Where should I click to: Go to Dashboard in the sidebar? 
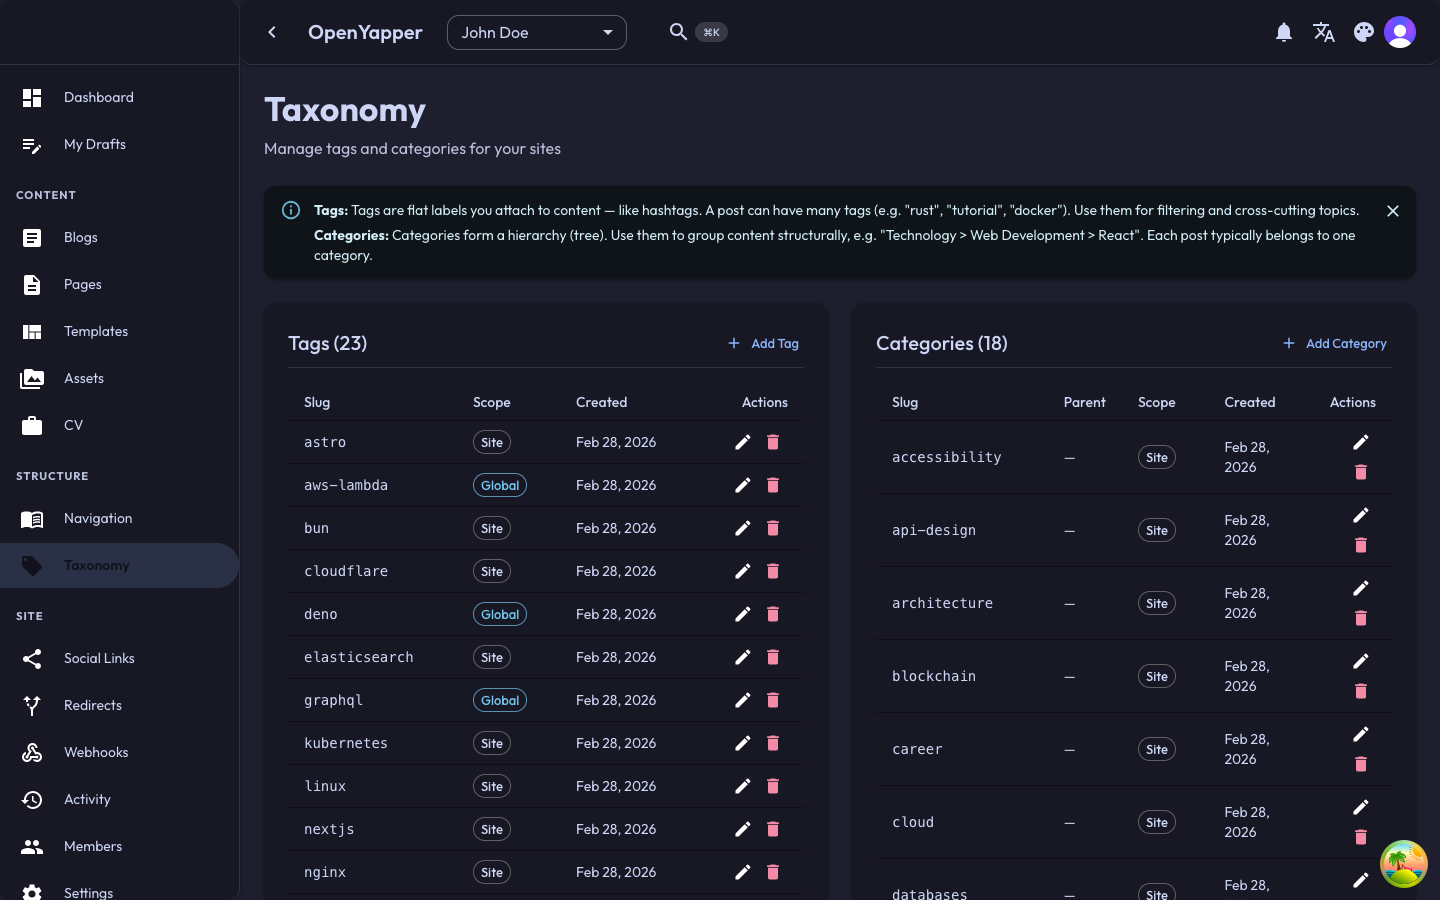pos(98,97)
